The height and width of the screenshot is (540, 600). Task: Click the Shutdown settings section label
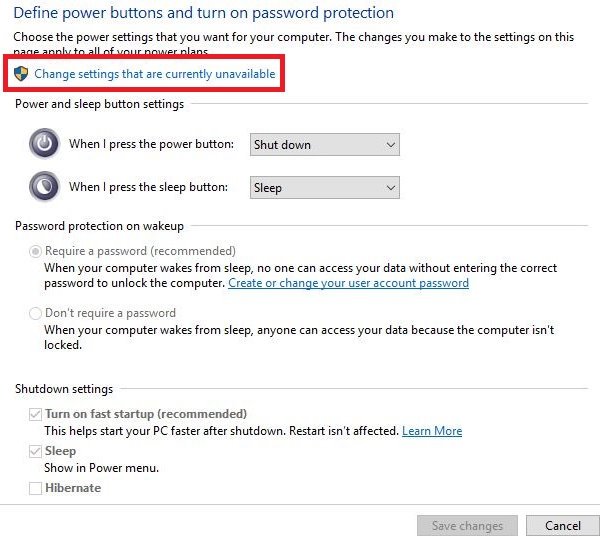64,389
